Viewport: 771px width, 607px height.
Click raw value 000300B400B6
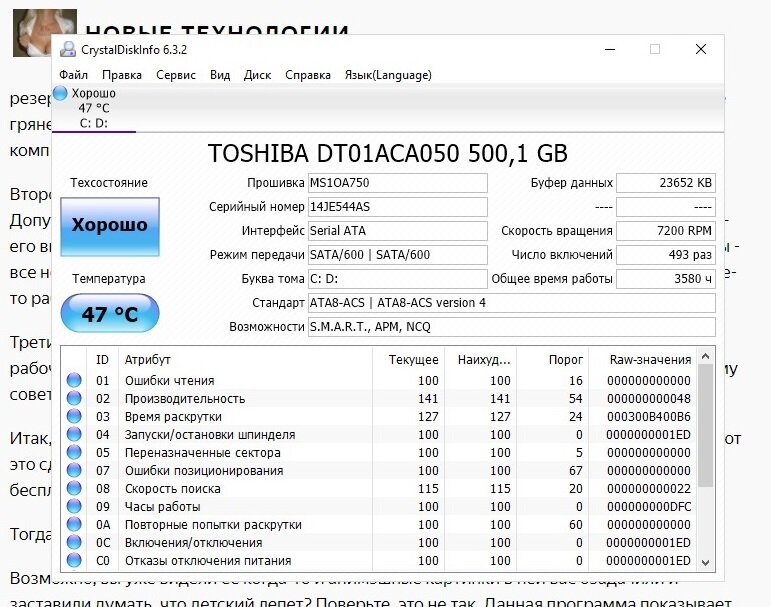[649, 417]
